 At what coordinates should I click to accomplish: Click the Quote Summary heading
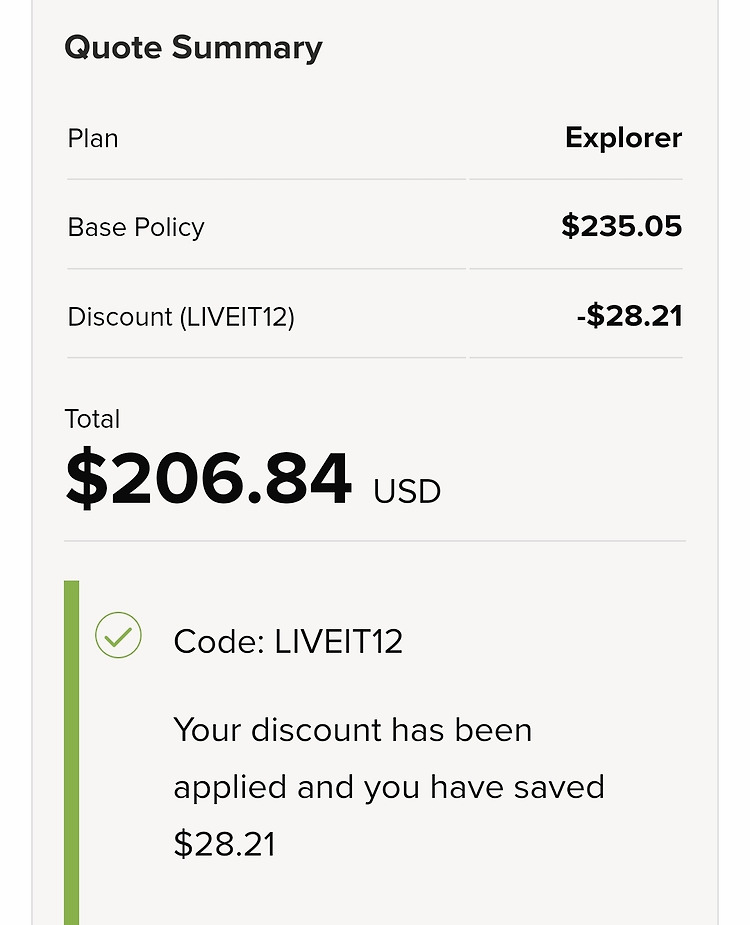click(x=194, y=48)
